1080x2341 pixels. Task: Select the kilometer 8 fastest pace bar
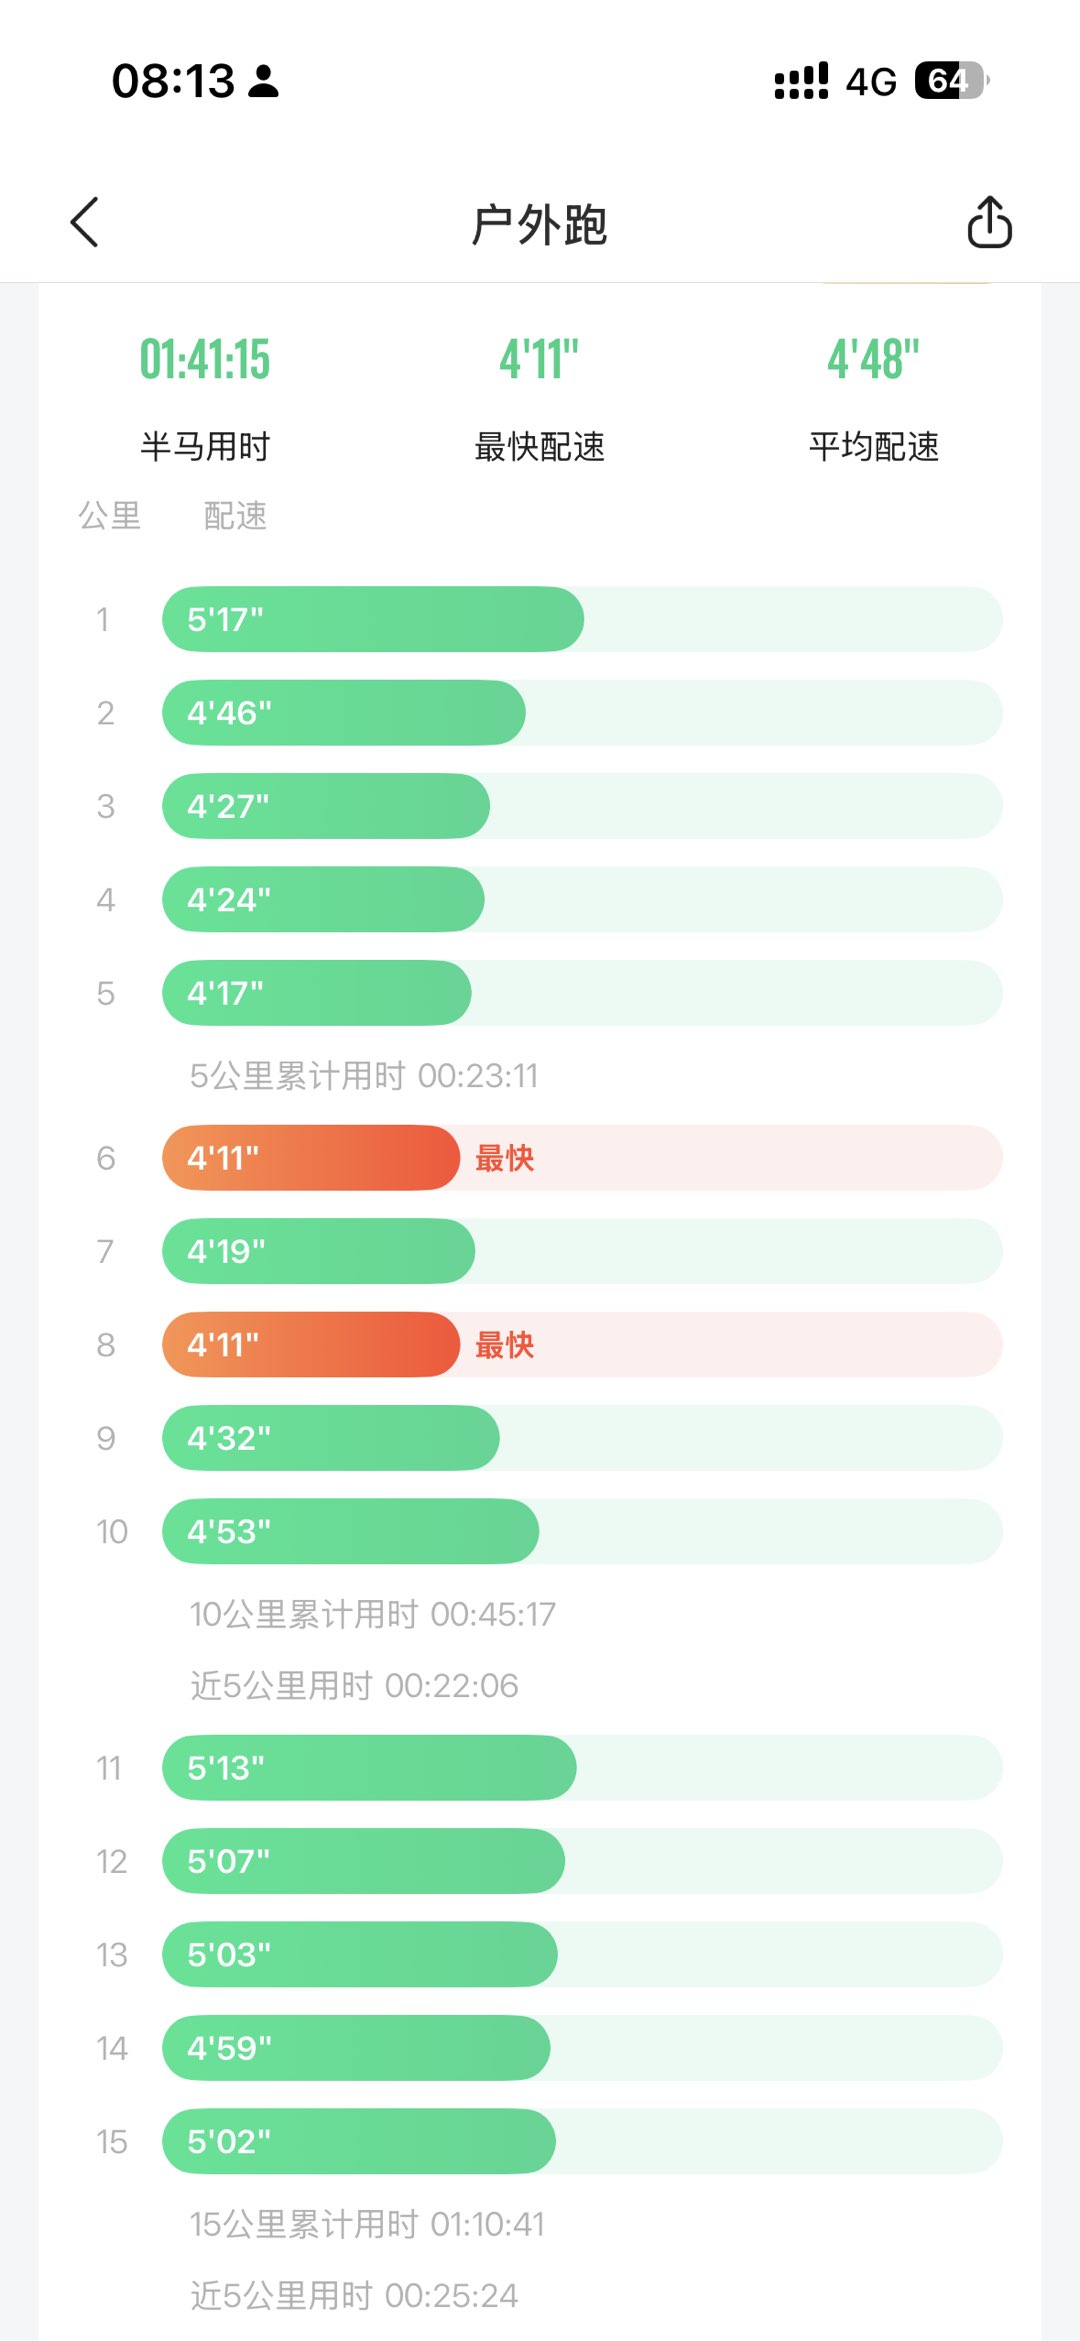[311, 1345]
